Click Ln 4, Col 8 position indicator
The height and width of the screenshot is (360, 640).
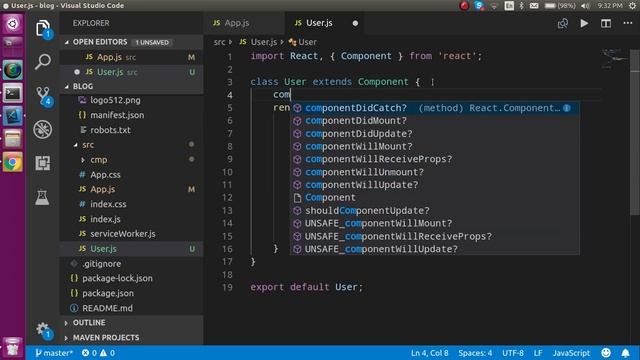point(429,353)
